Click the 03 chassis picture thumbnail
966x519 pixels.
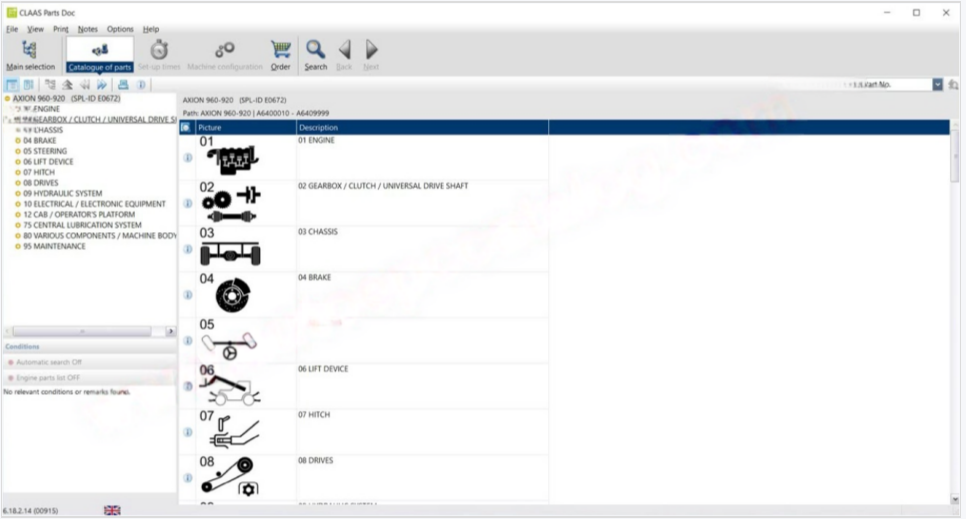click(x=230, y=249)
